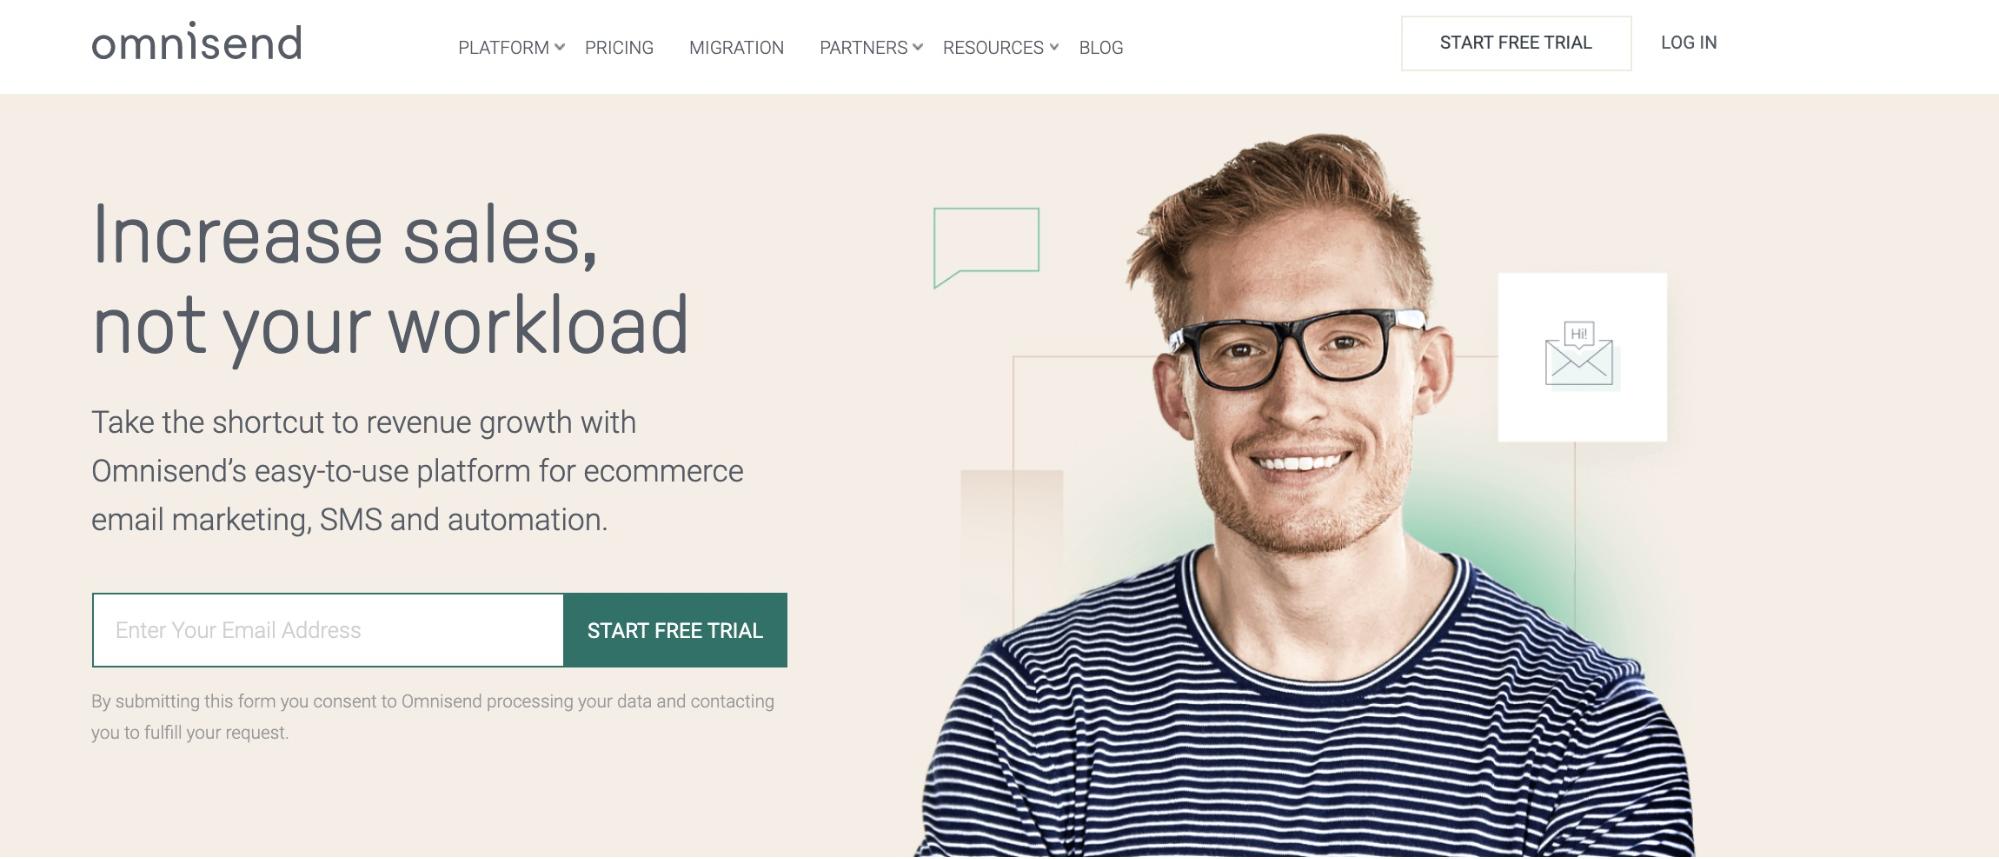Click the Log In link

point(1689,43)
